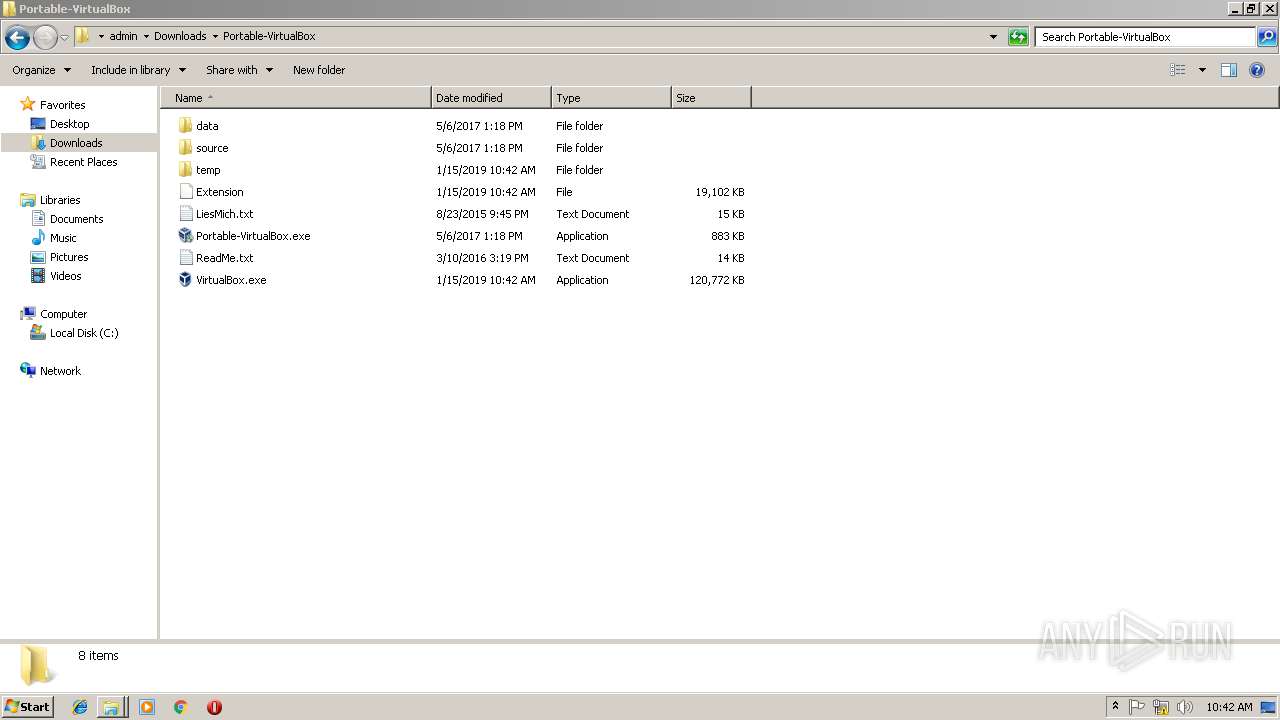Open the Organize menu
1280x720 pixels.
coord(42,70)
